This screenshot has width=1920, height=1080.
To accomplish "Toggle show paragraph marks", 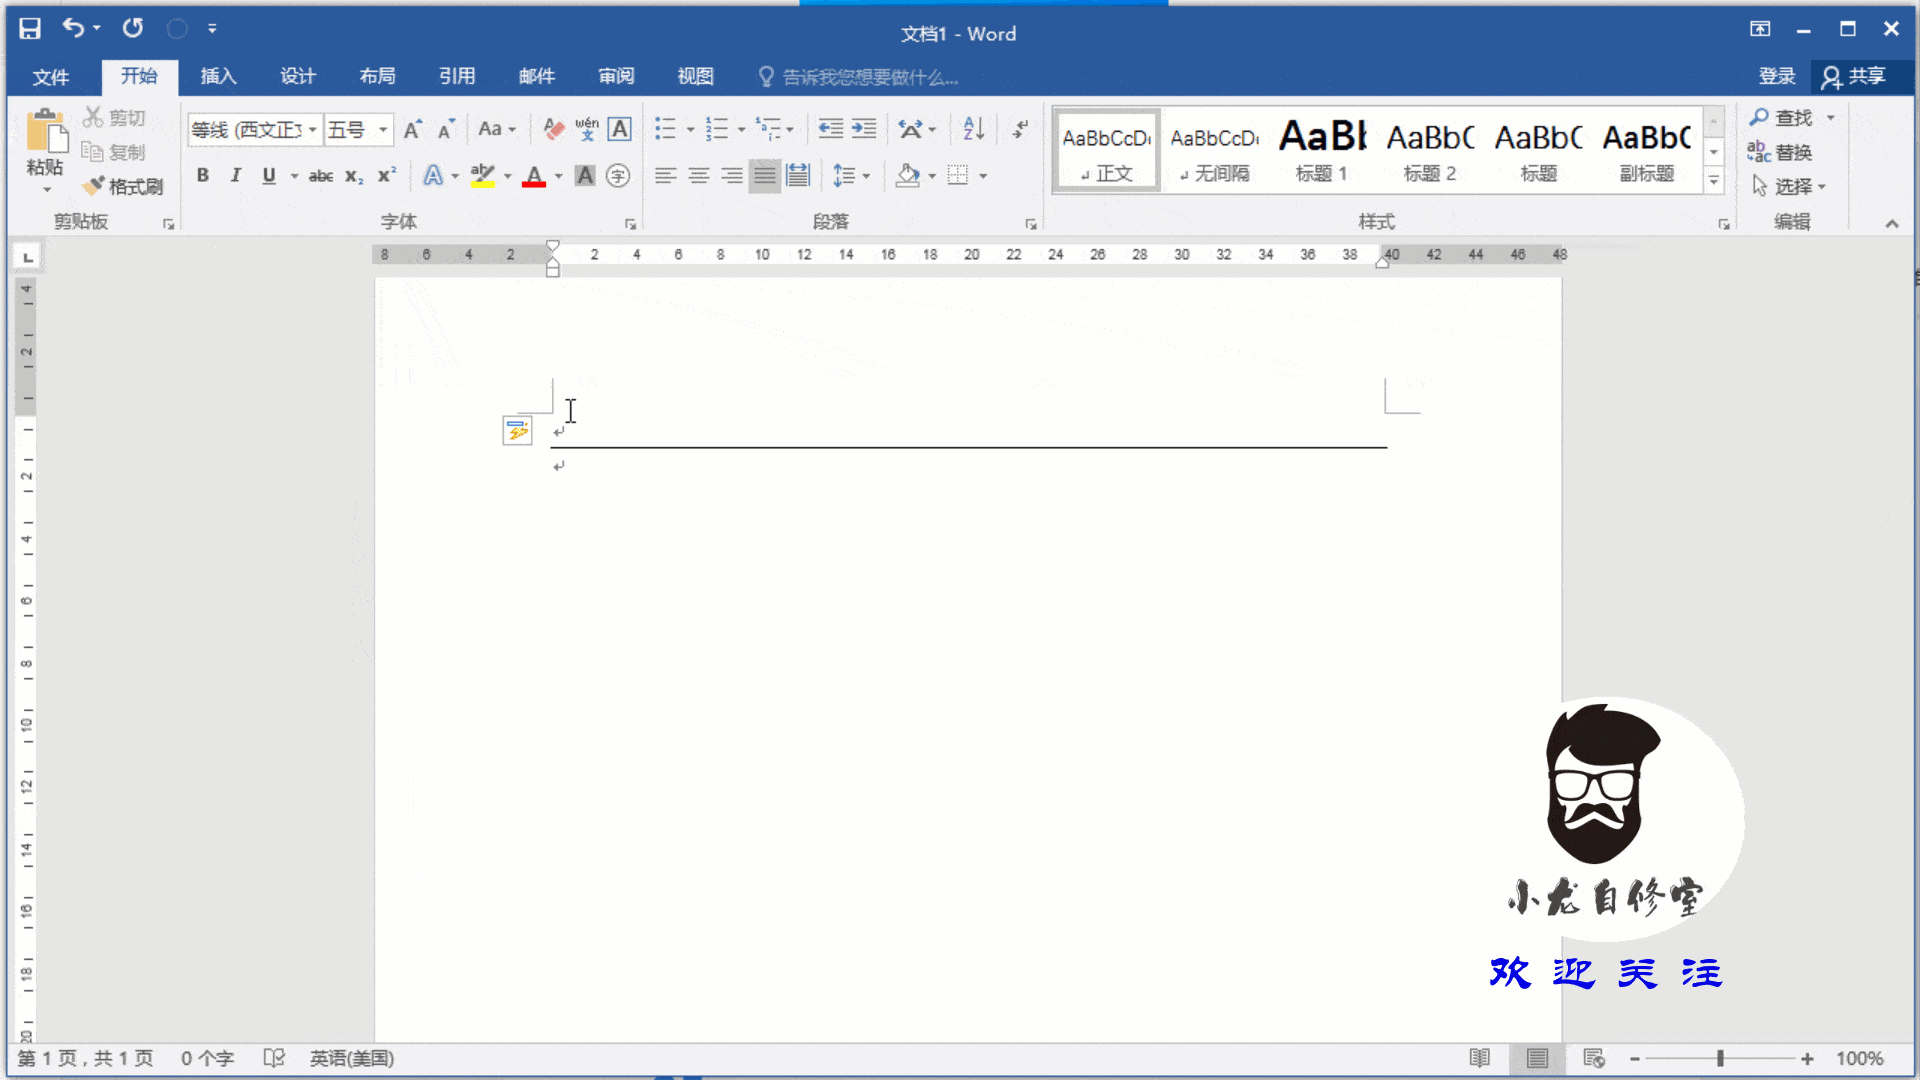I will (1020, 129).
